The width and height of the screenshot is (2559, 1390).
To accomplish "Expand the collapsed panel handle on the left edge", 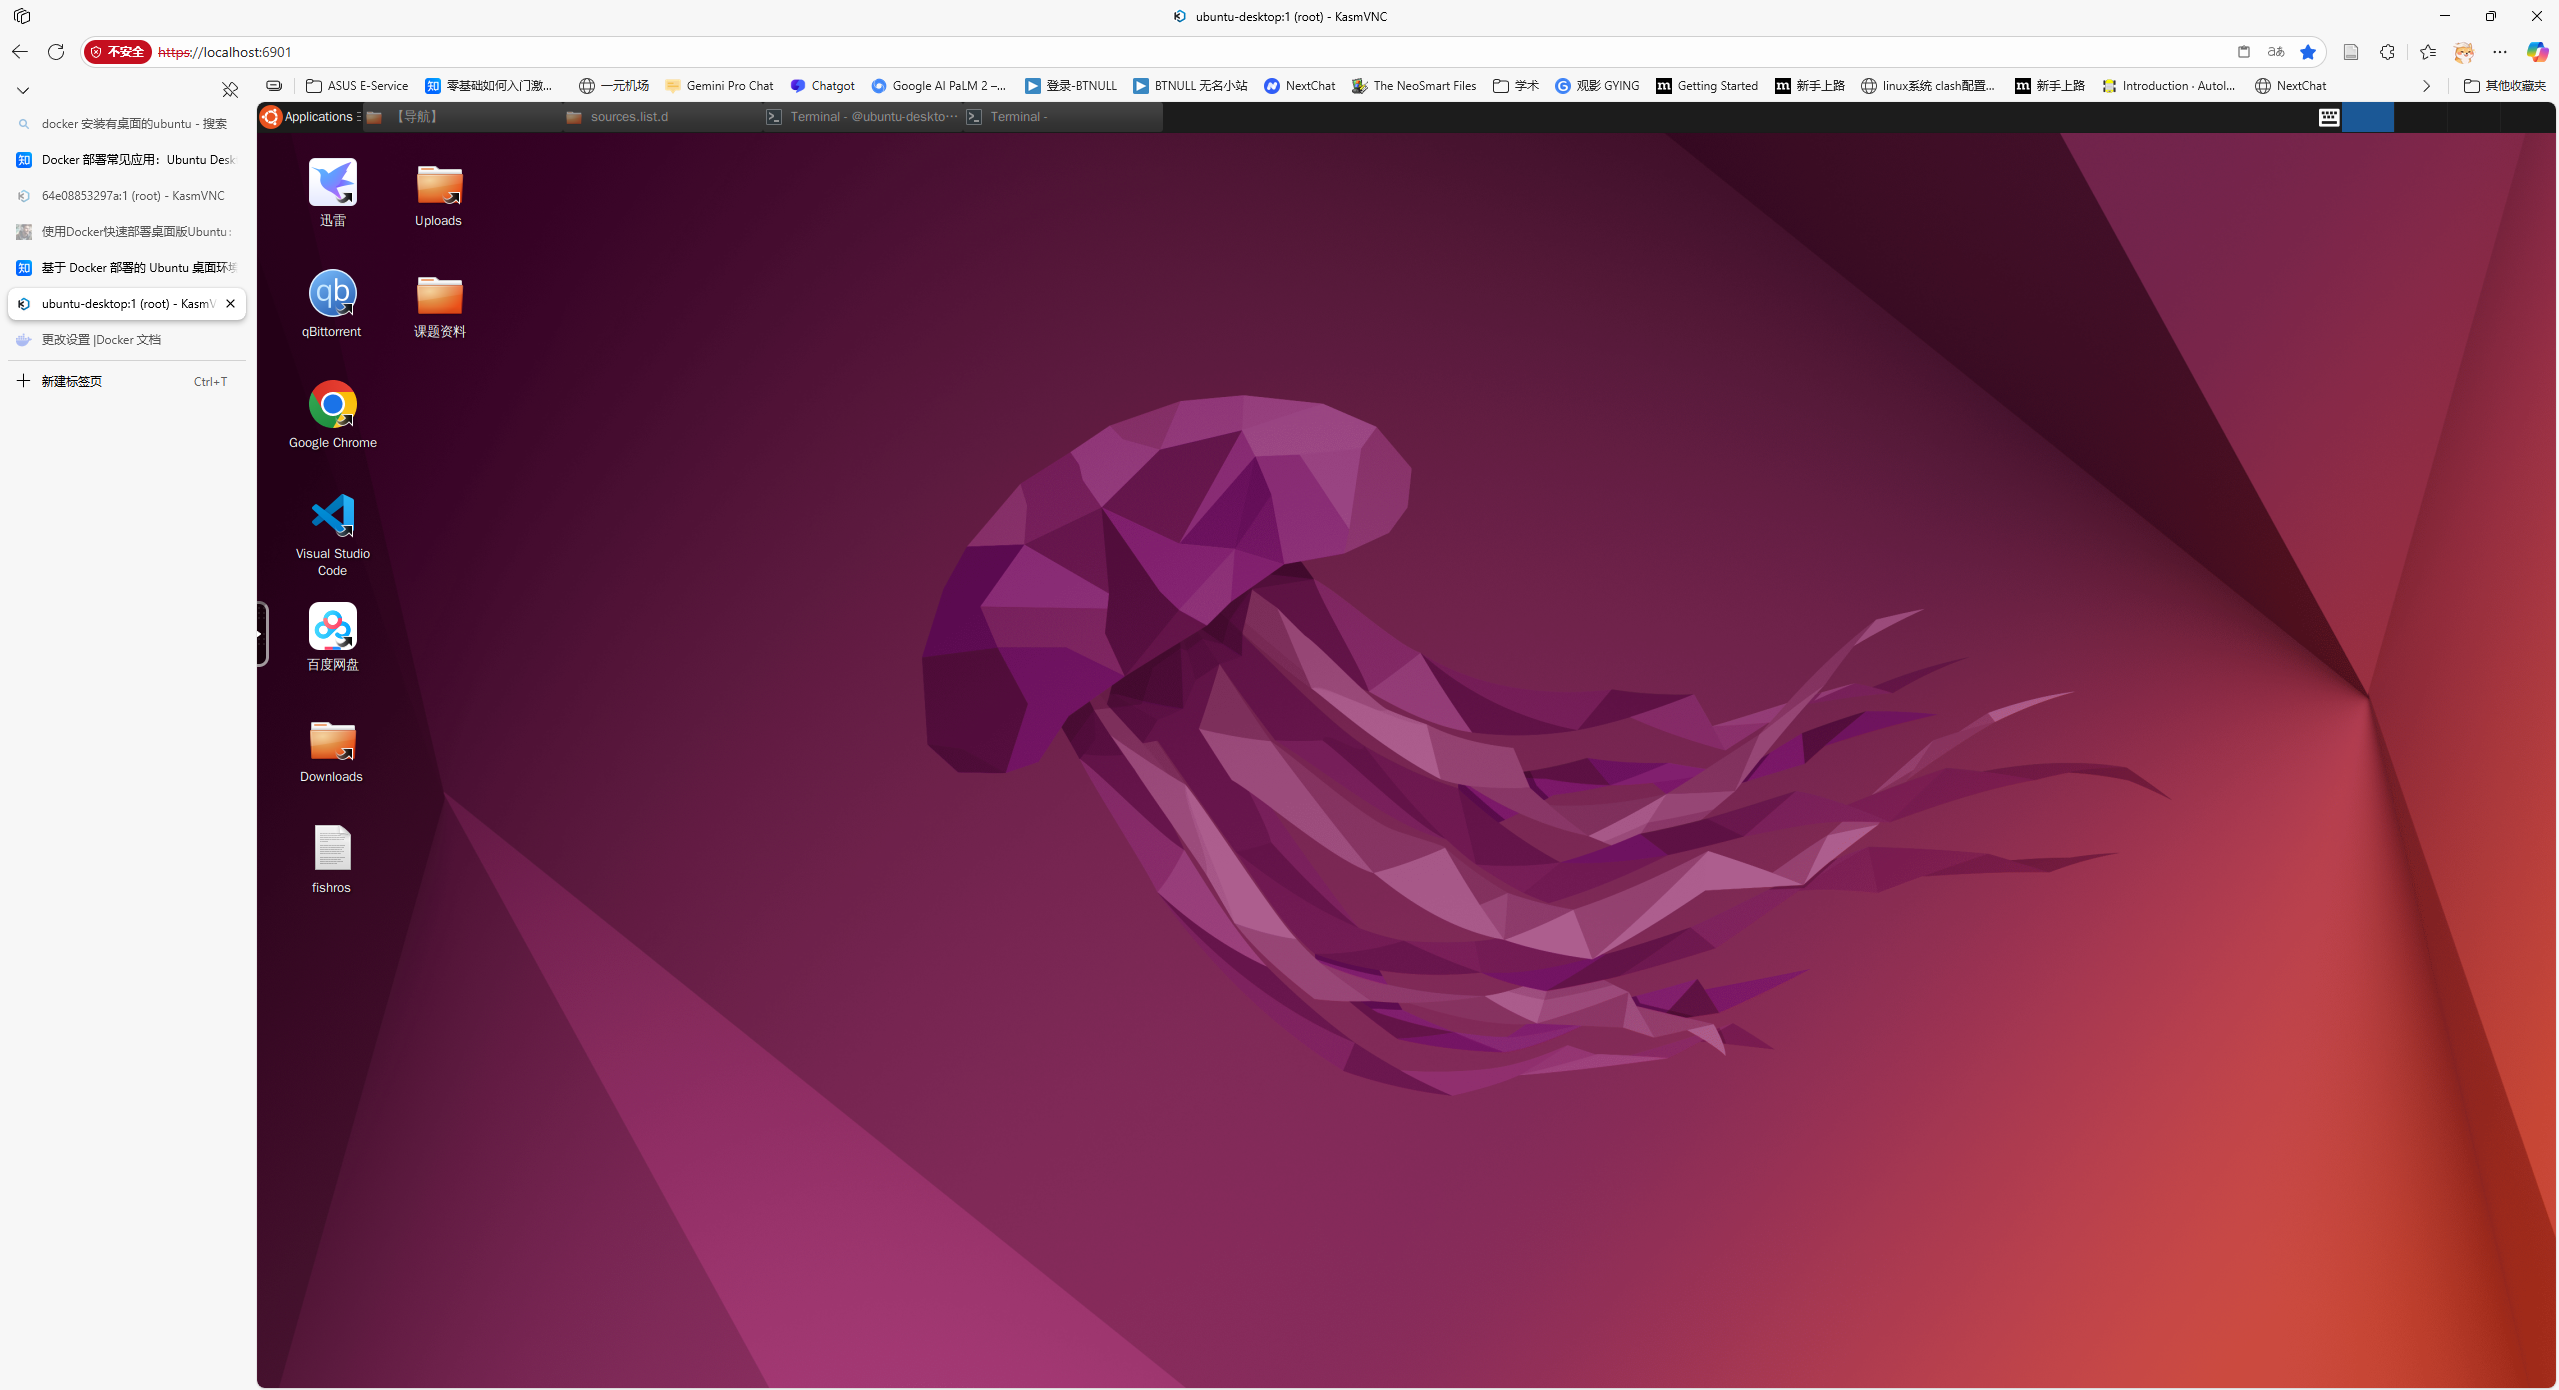I will (x=258, y=633).
